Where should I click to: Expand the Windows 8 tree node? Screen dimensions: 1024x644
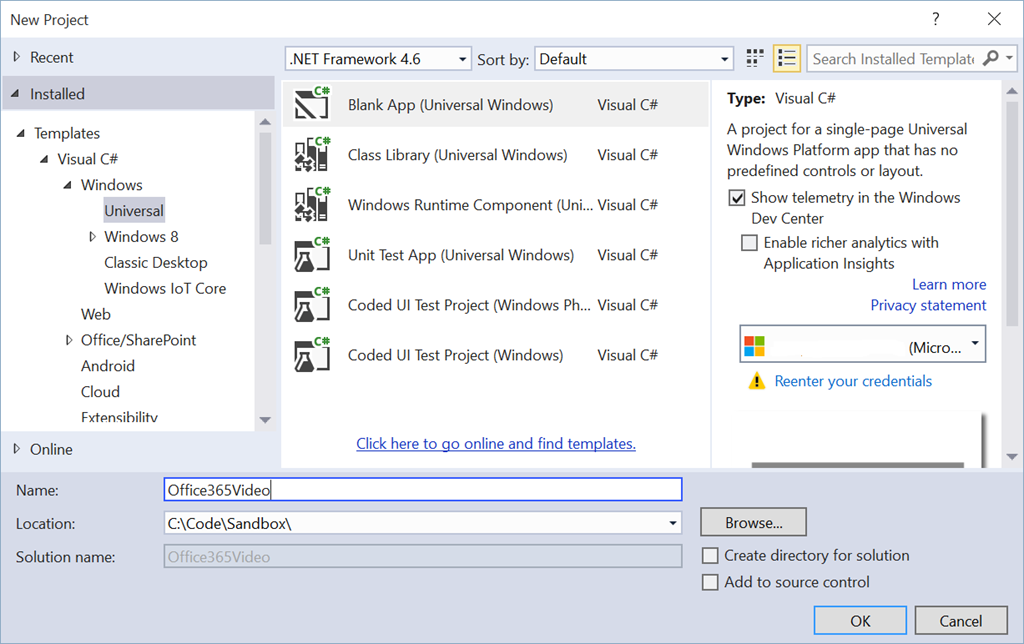pyautogui.click(x=92, y=236)
